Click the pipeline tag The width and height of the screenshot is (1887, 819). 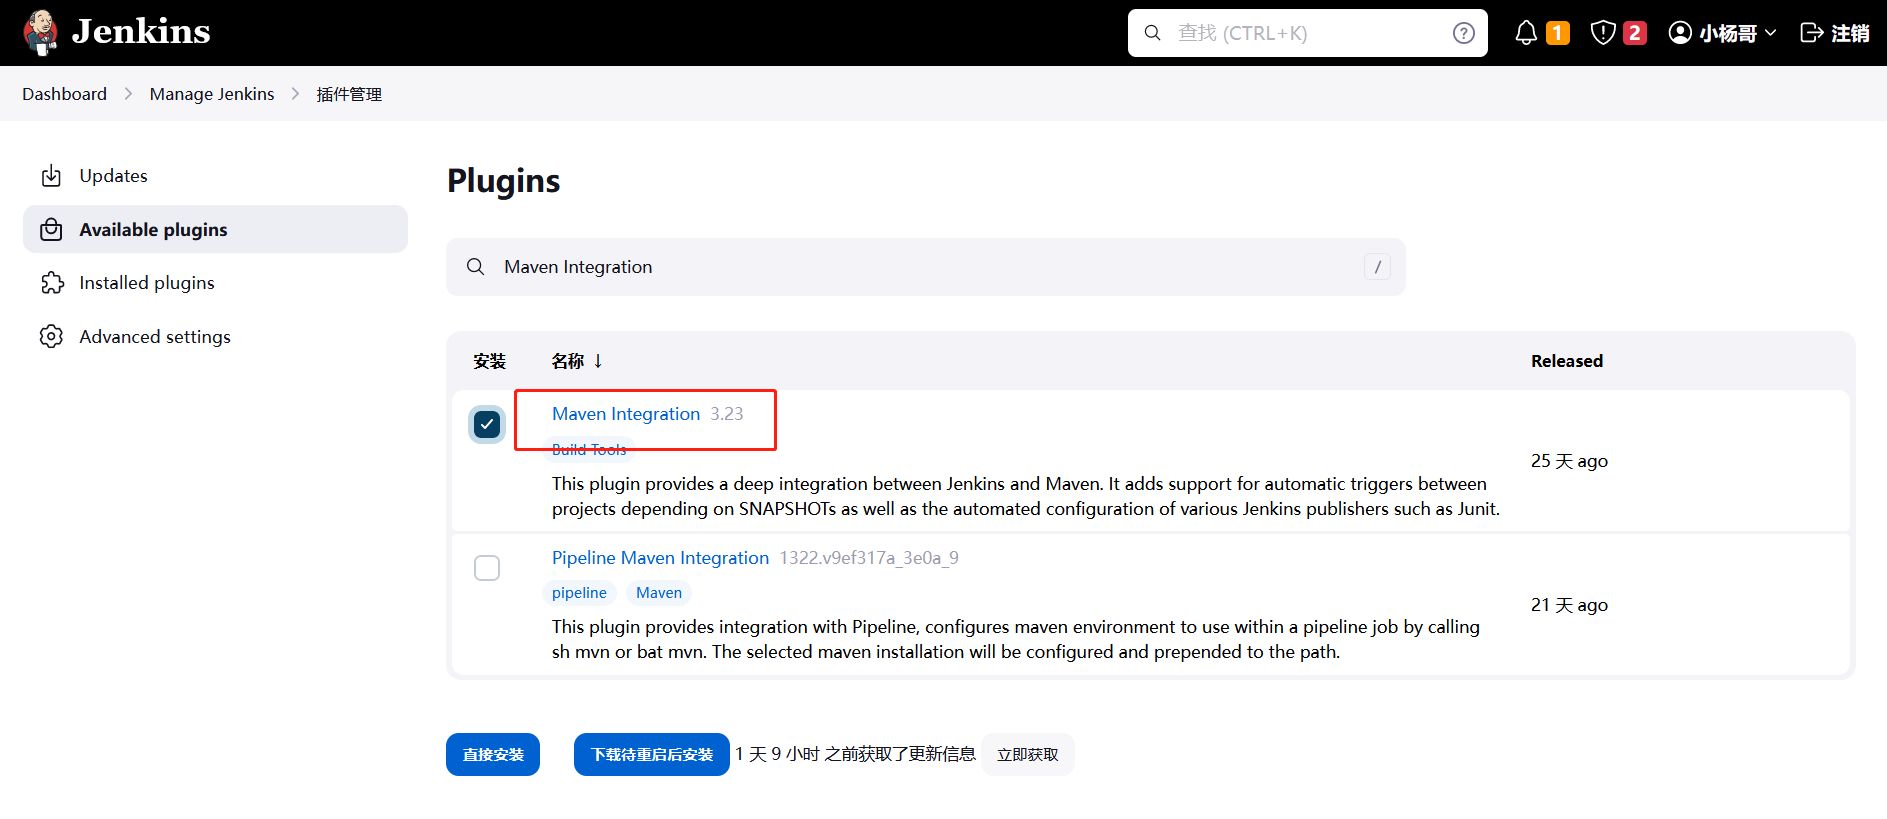pos(579,593)
